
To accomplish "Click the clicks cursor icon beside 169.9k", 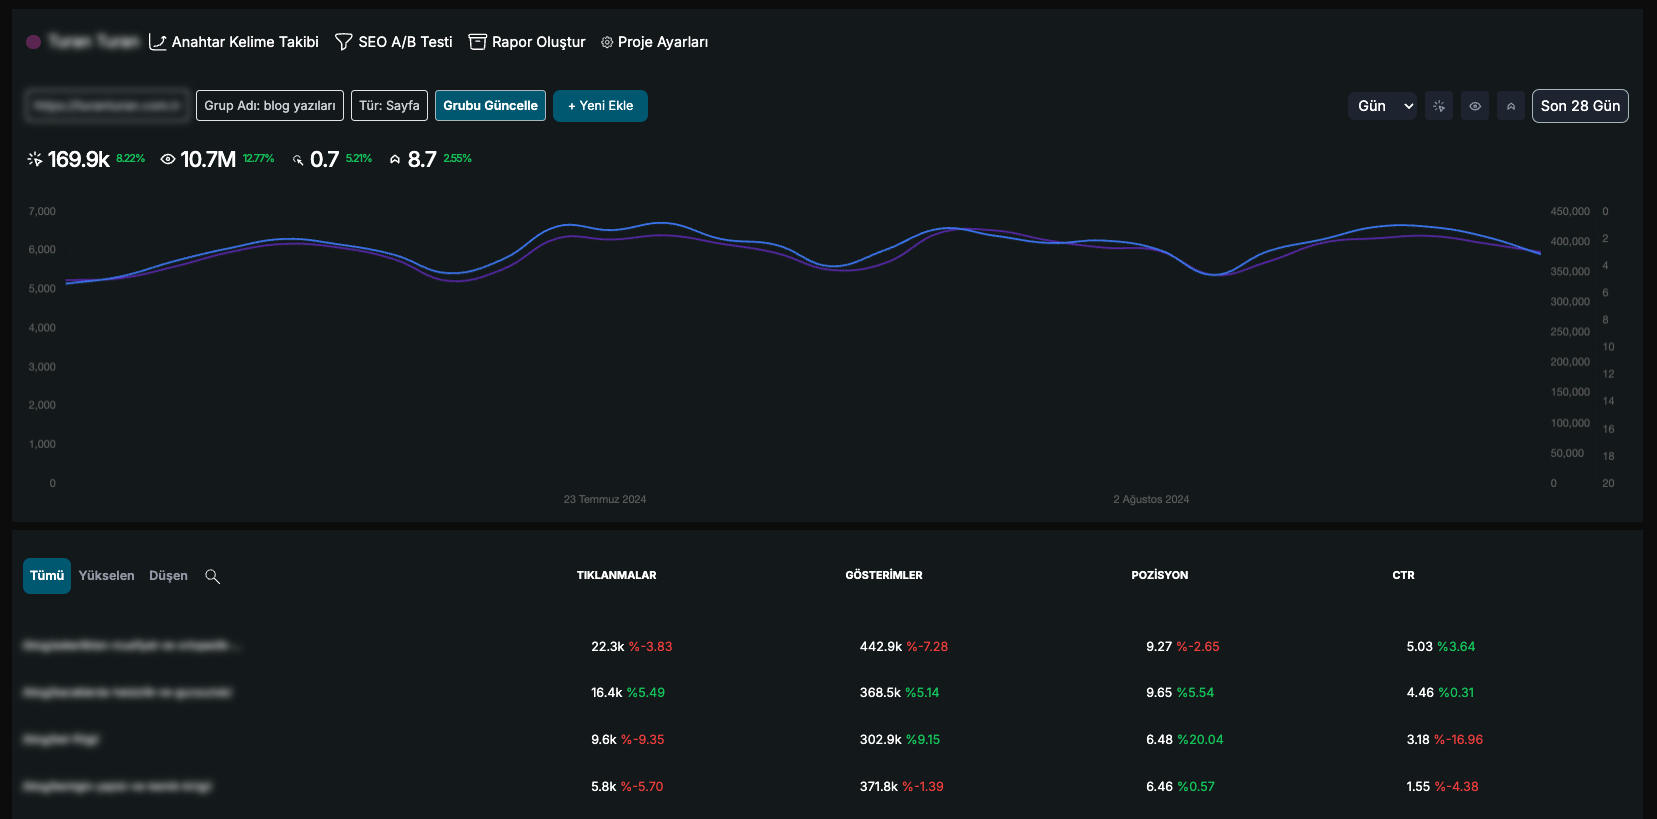I will [35, 159].
